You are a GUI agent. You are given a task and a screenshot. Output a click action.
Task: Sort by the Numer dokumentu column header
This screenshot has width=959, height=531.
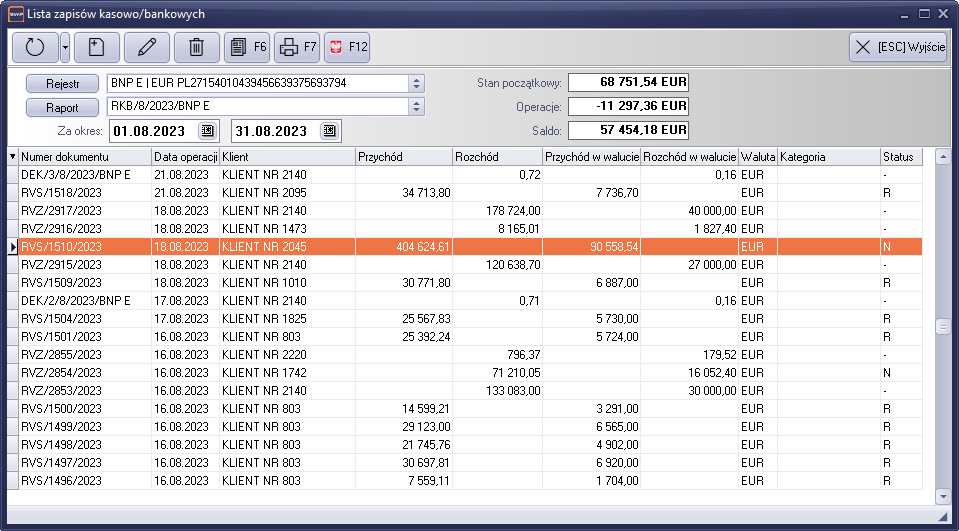coord(84,157)
